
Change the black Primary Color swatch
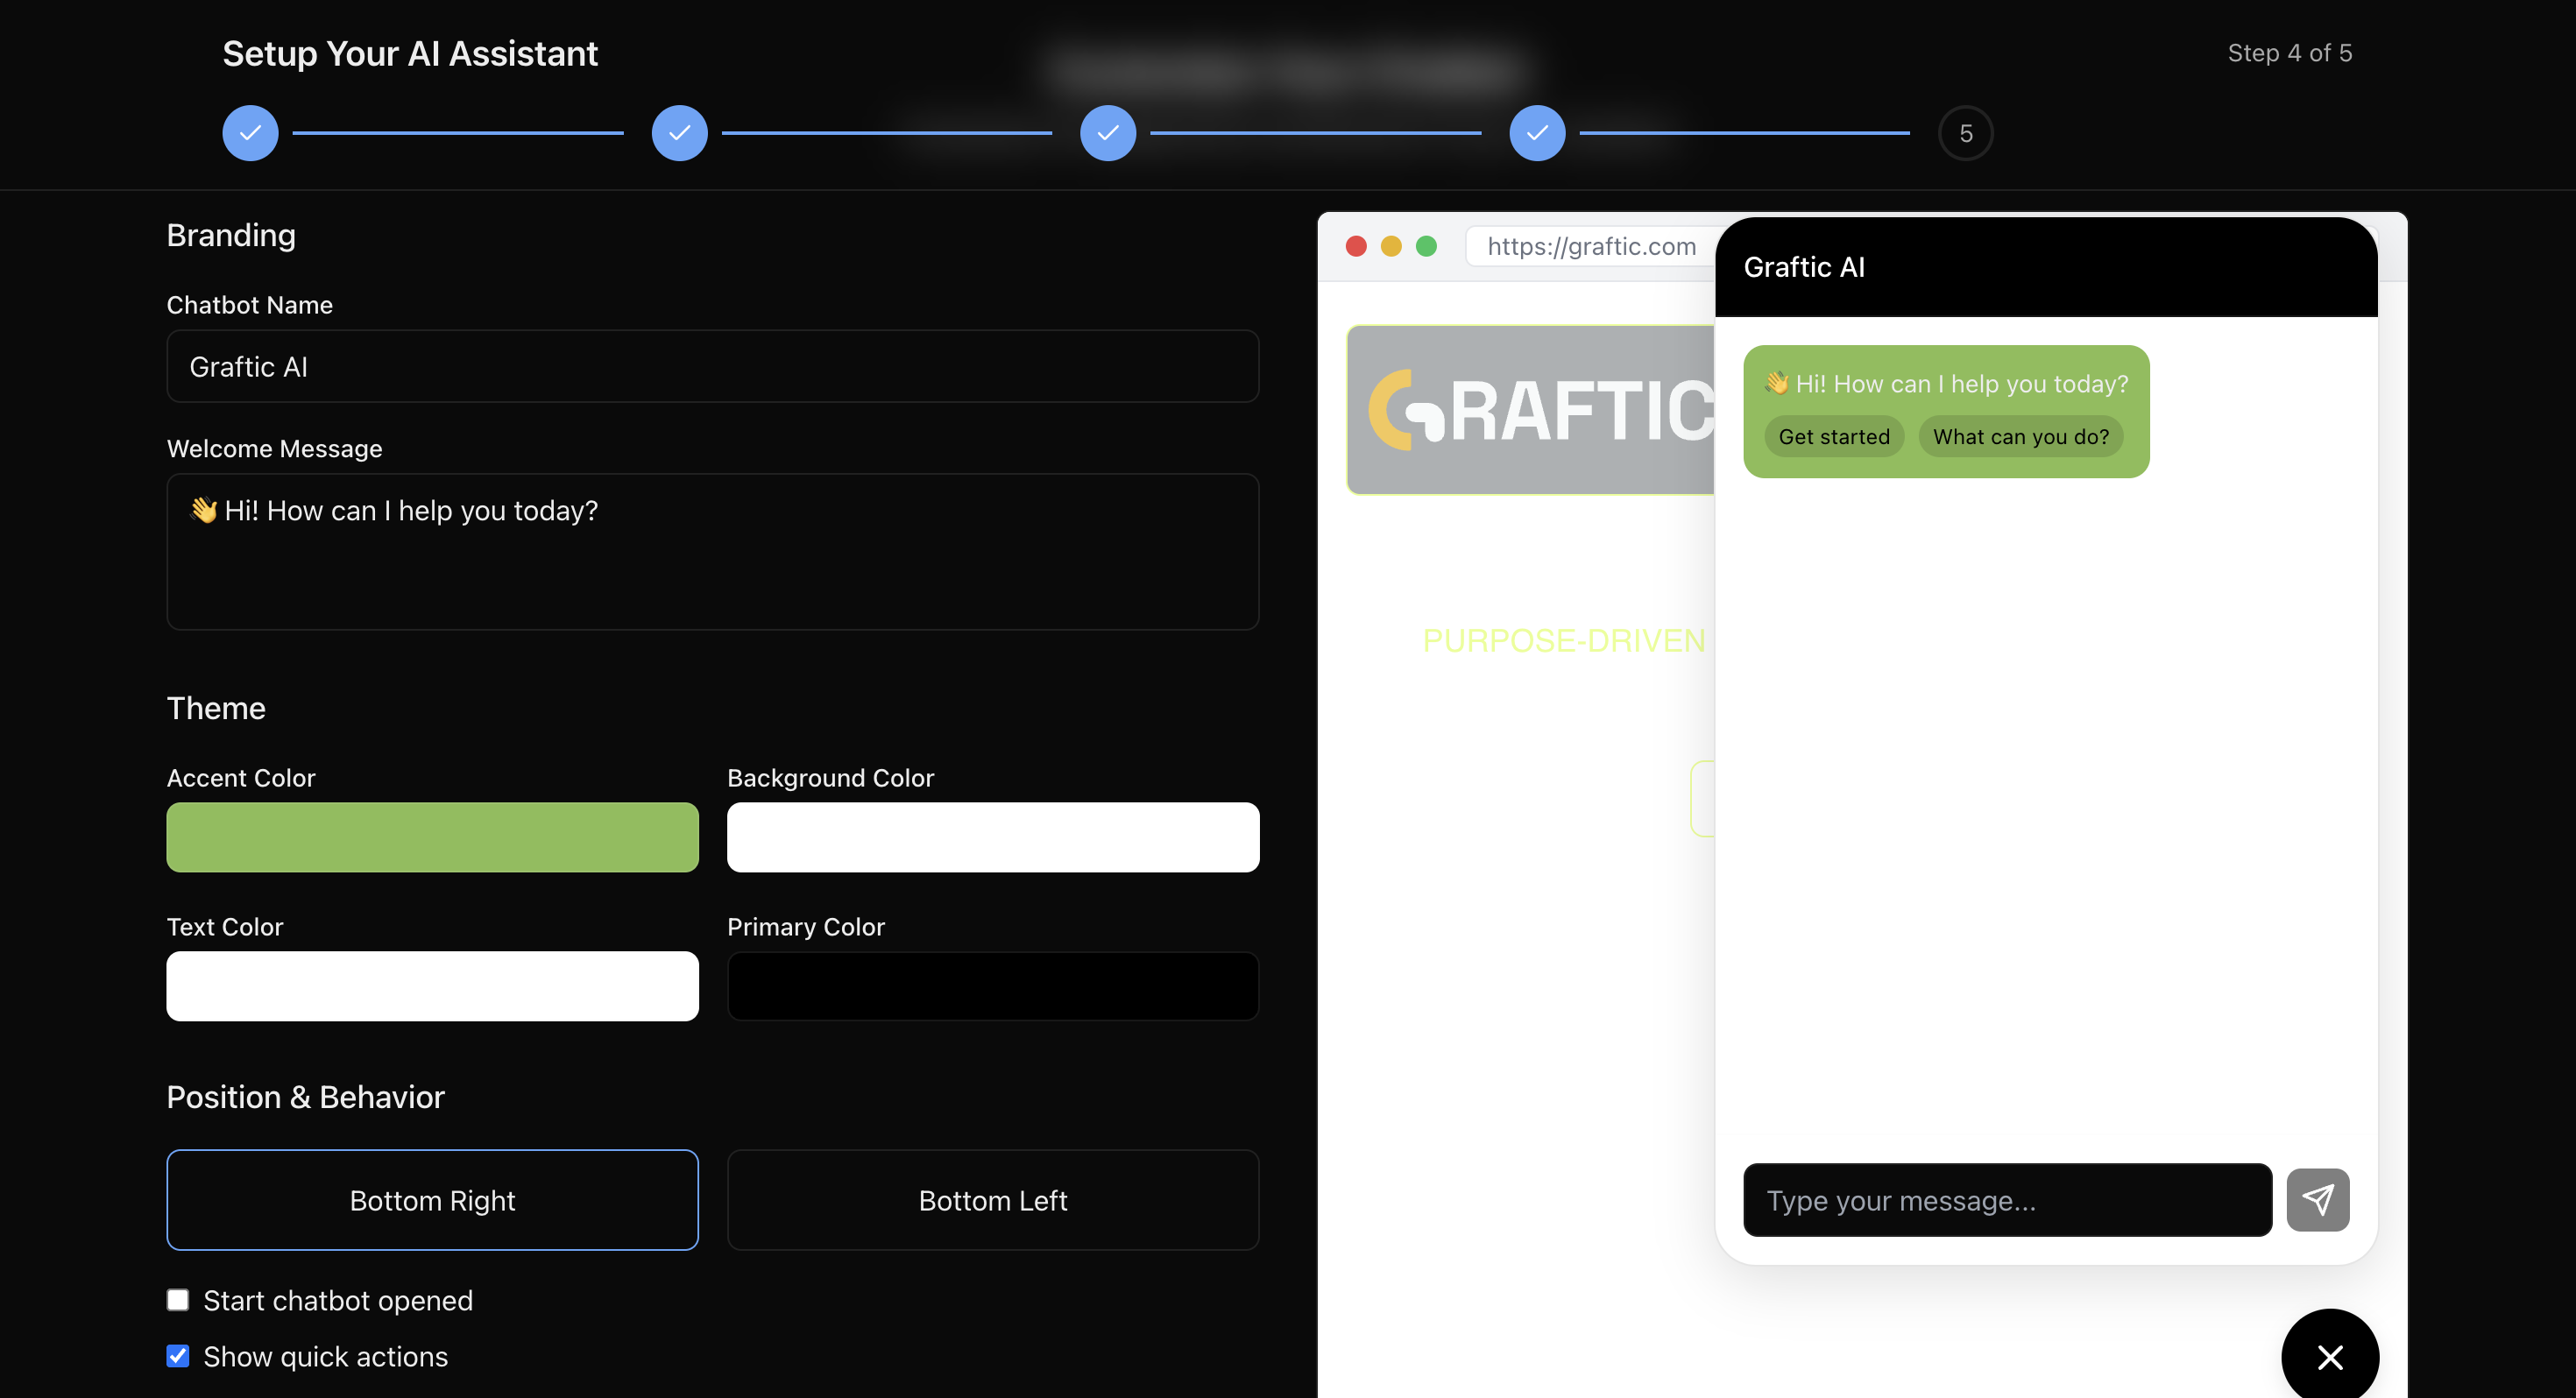[992, 986]
